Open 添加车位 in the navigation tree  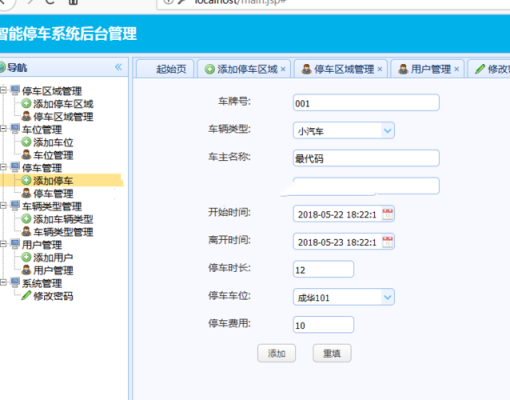(53, 142)
